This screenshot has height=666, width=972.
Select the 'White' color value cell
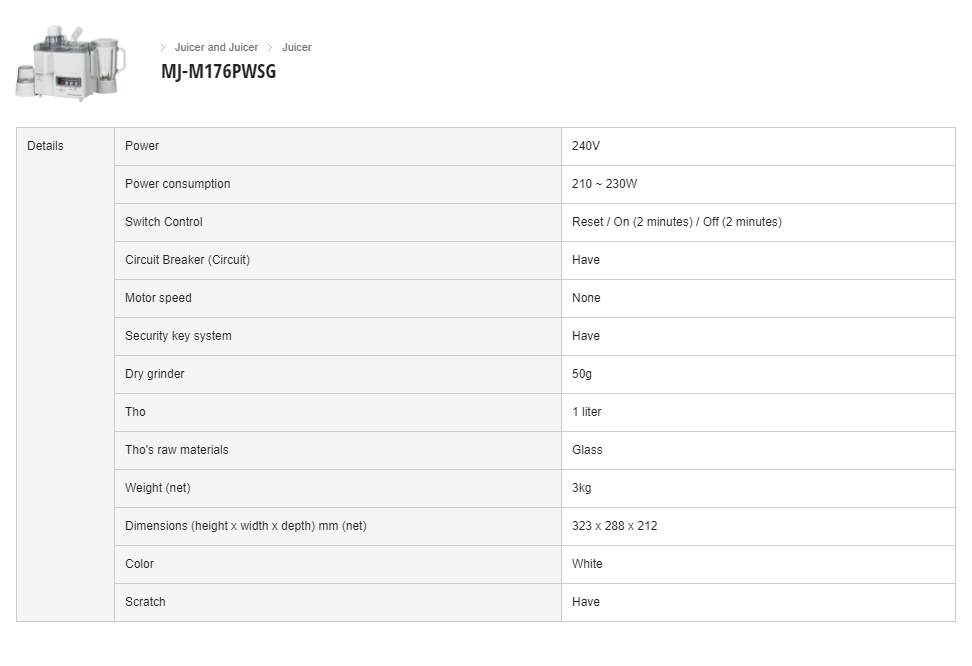tap(758, 564)
